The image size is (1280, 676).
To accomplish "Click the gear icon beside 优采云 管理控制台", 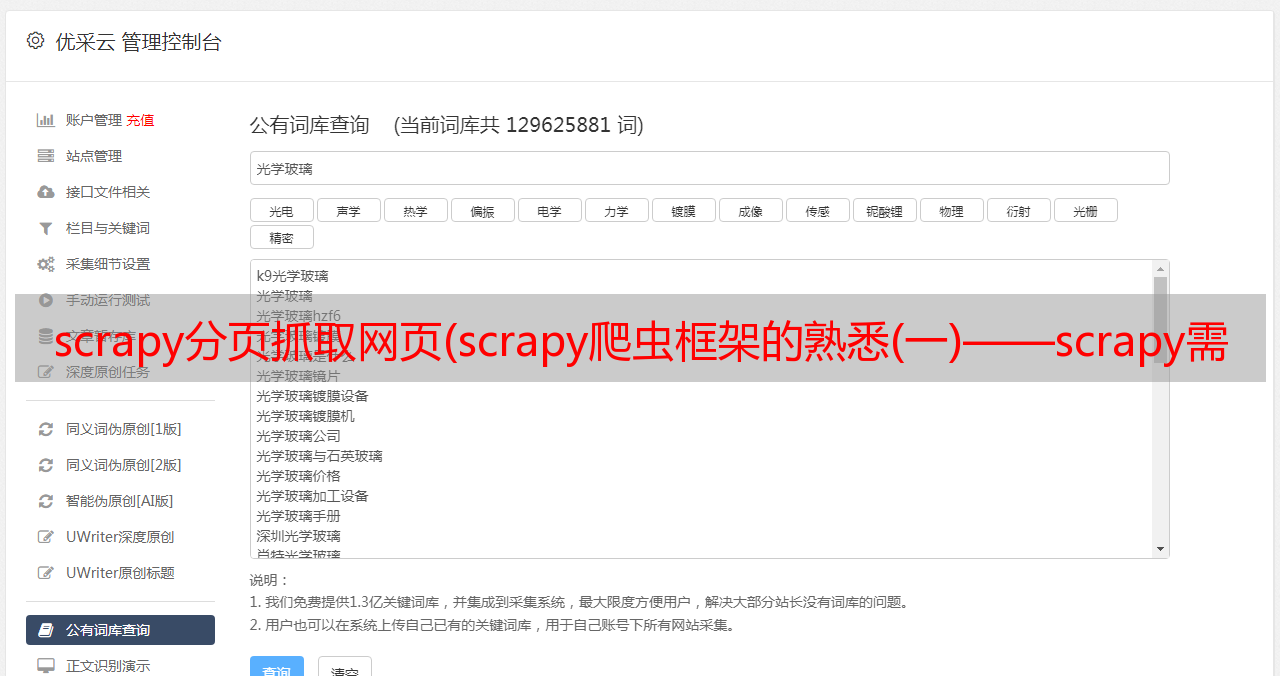I will tap(35, 41).
